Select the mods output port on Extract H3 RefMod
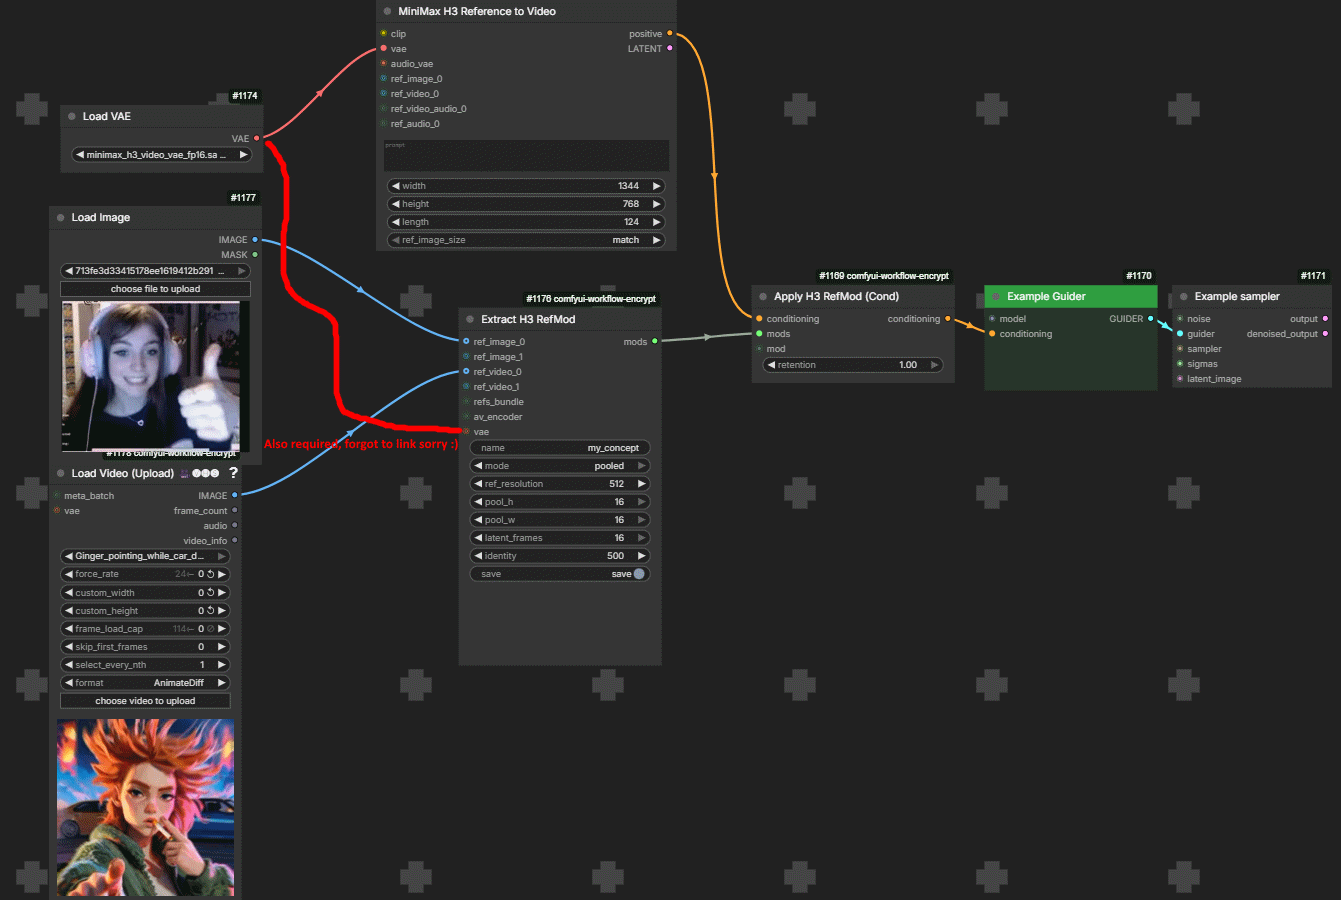The width and height of the screenshot is (1341, 900). coord(655,342)
